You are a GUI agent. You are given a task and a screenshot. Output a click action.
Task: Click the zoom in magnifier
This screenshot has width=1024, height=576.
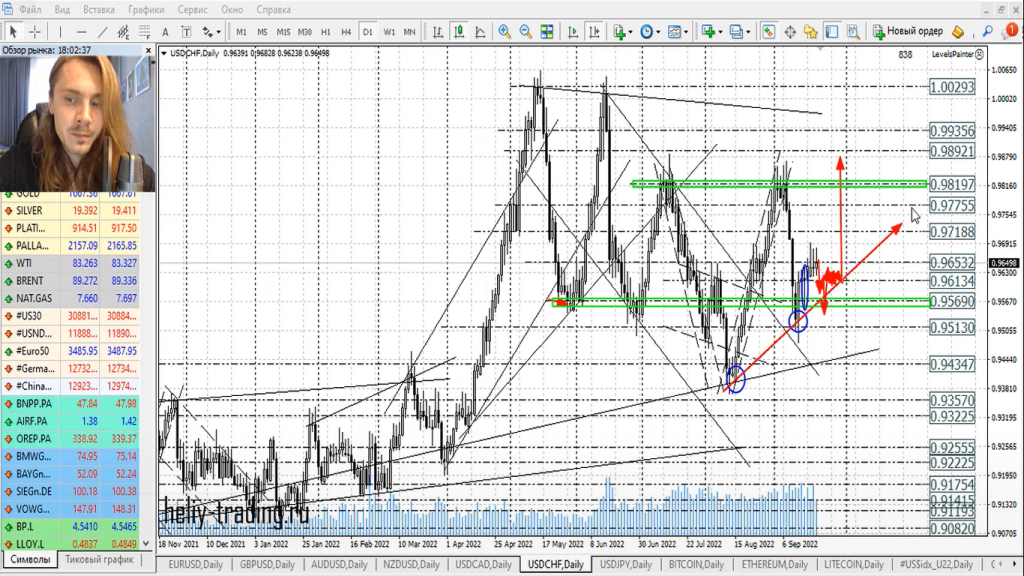505,31
